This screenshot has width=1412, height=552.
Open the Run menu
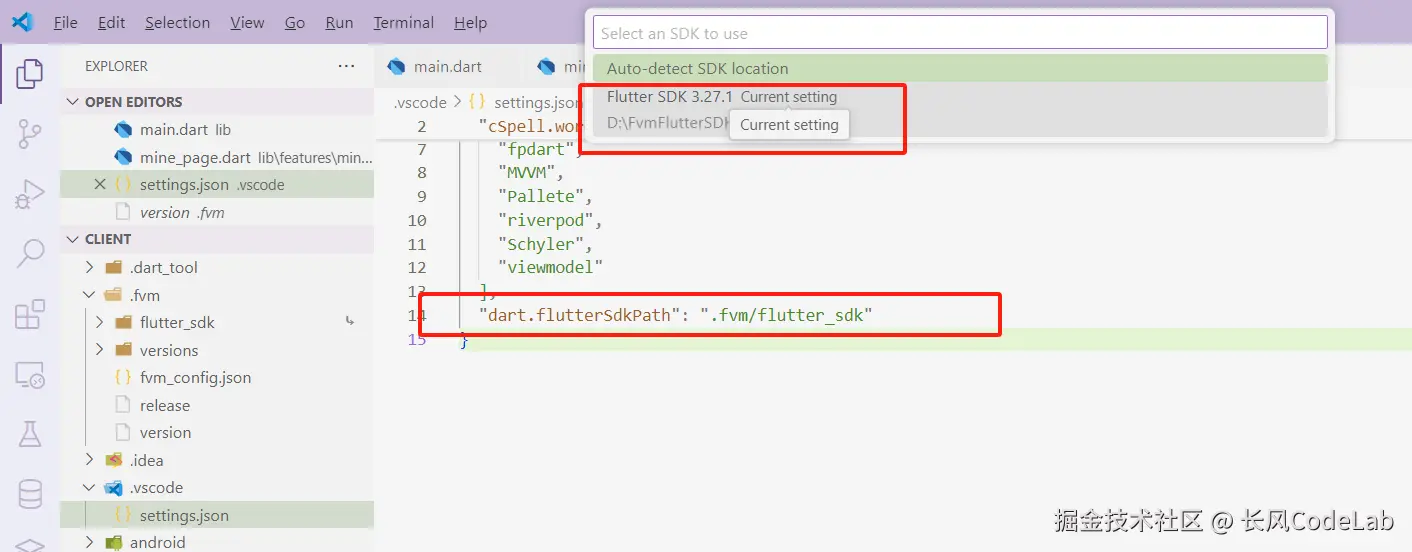(339, 22)
